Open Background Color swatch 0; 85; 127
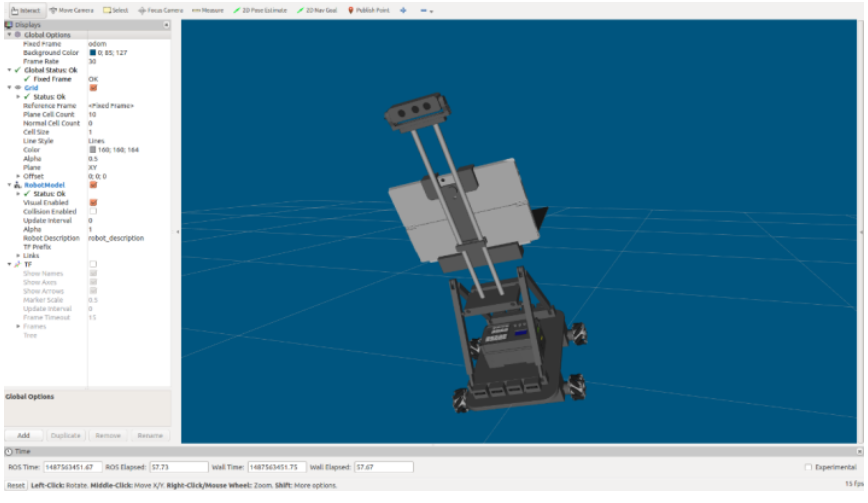868x503 pixels. (x=93, y=53)
